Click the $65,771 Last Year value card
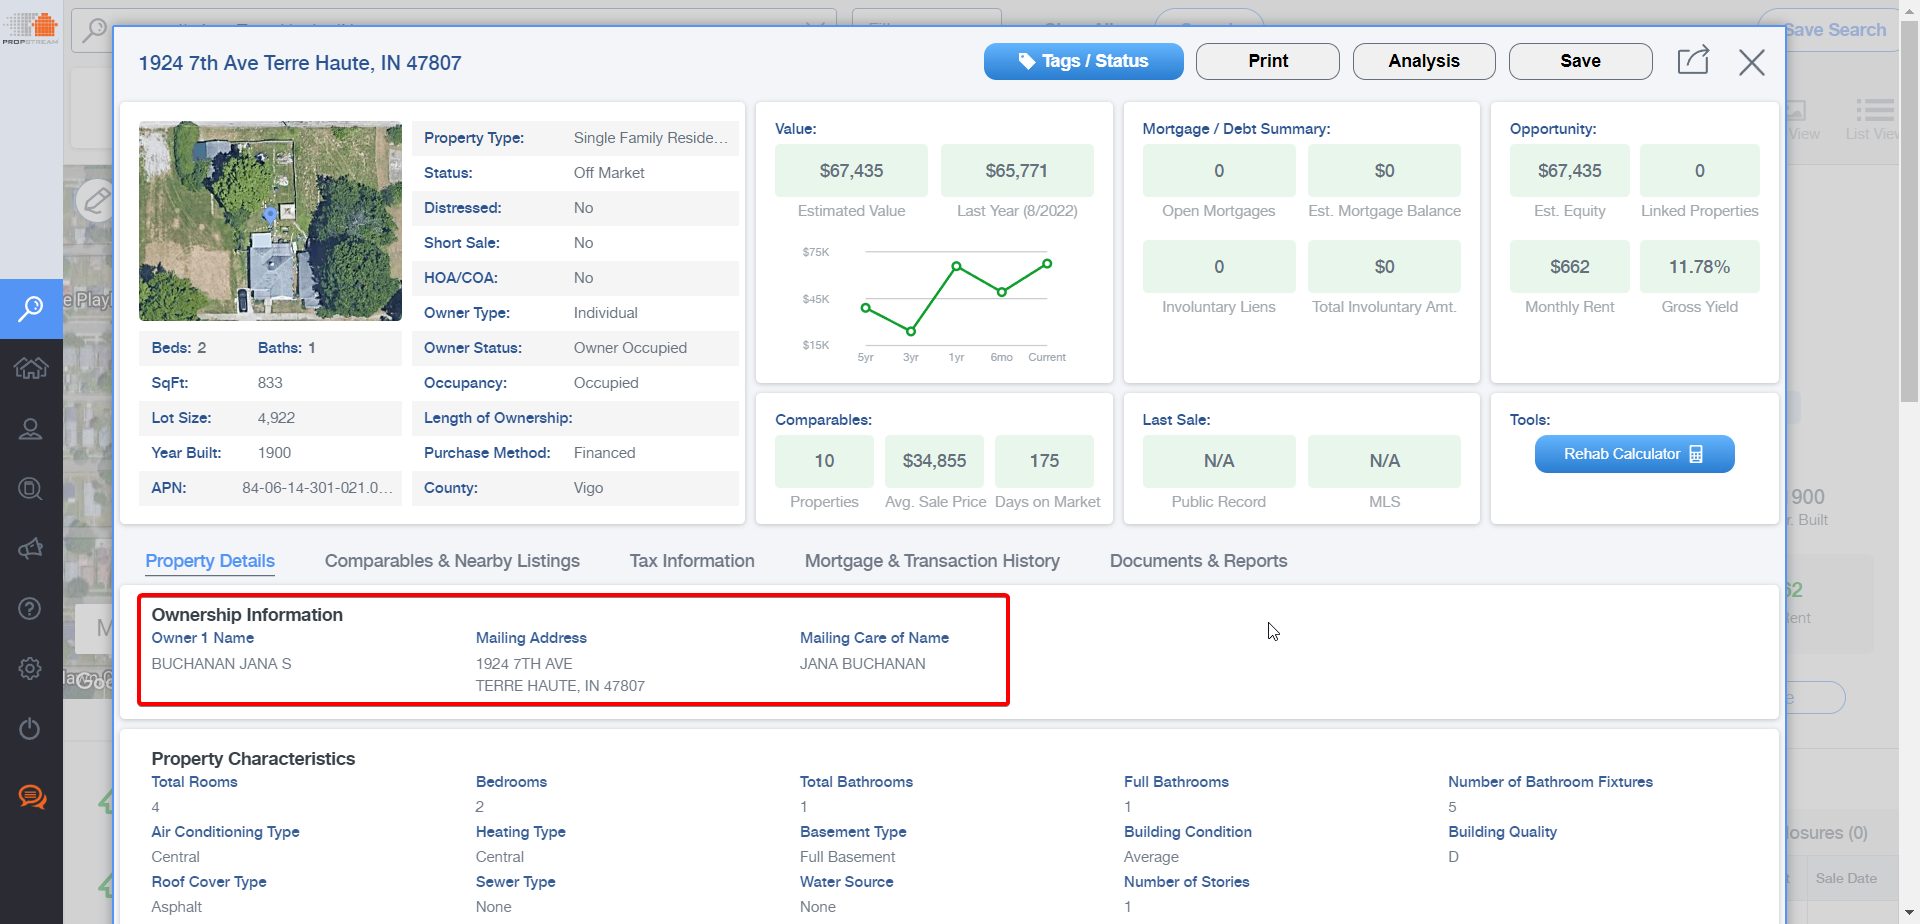 [1017, 171]
